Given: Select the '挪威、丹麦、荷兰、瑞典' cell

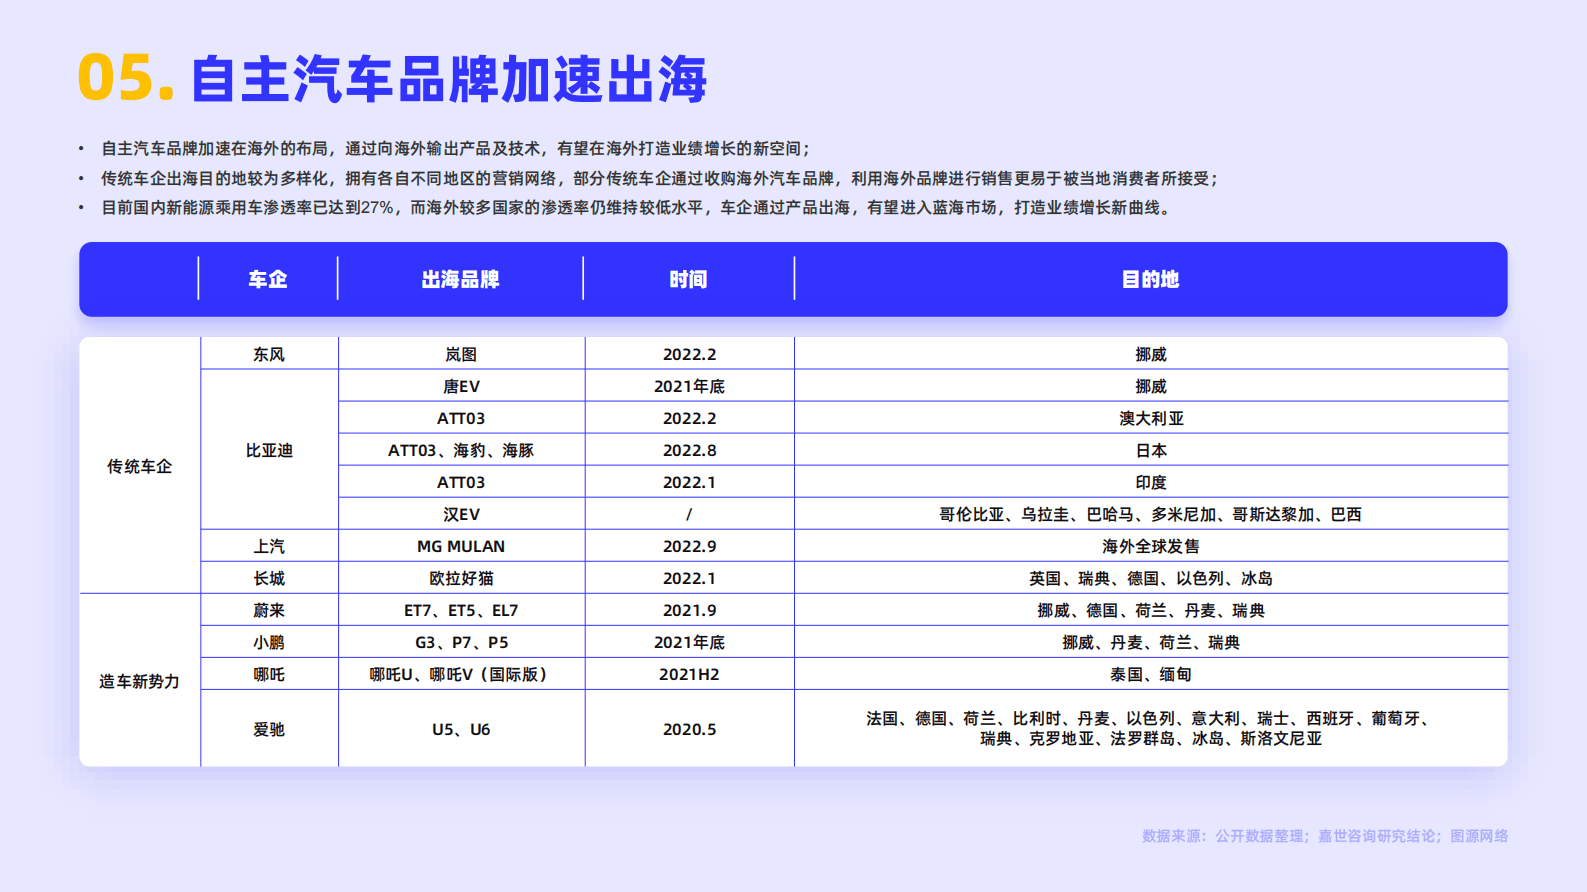Looking at the screenshot, I should tap(1150, 642).
